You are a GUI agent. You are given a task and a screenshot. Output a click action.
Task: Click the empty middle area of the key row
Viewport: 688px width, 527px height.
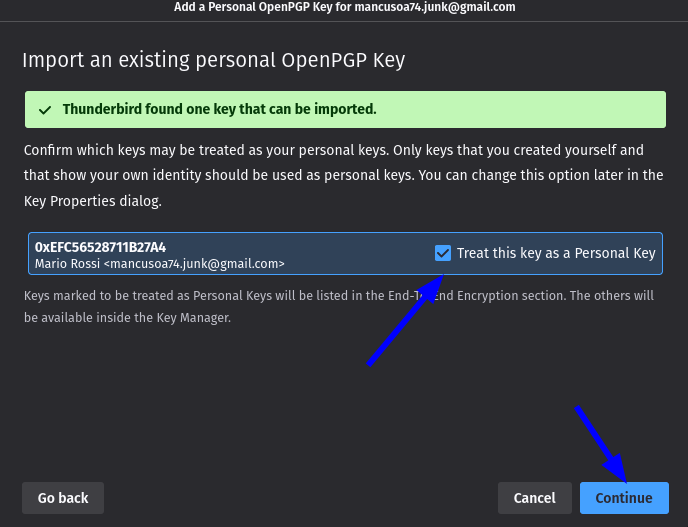pyautogui.click(x=359, y=254)
